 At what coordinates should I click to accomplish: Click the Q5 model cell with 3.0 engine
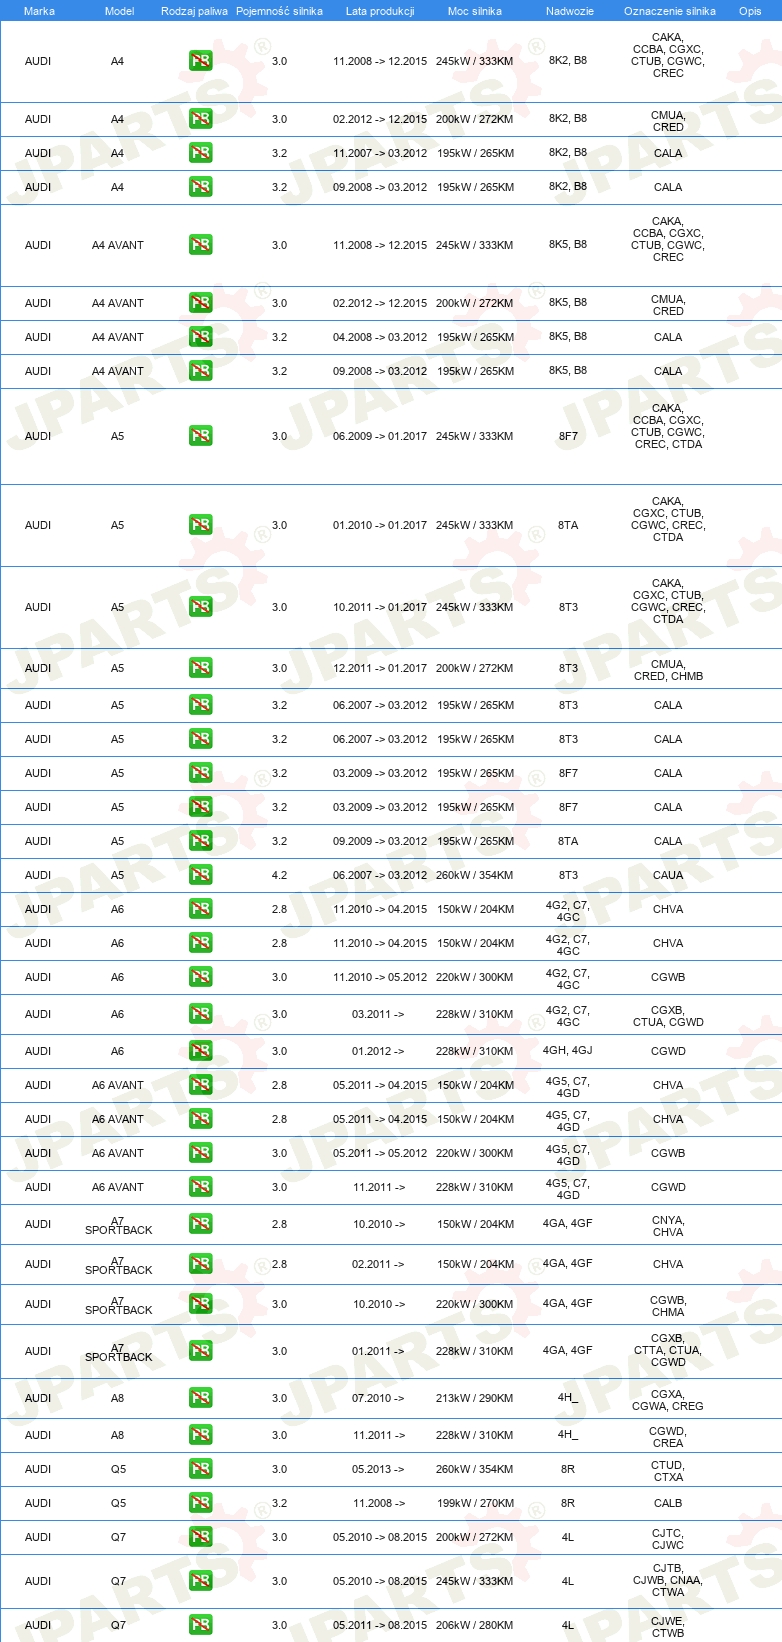(118, 1469)
